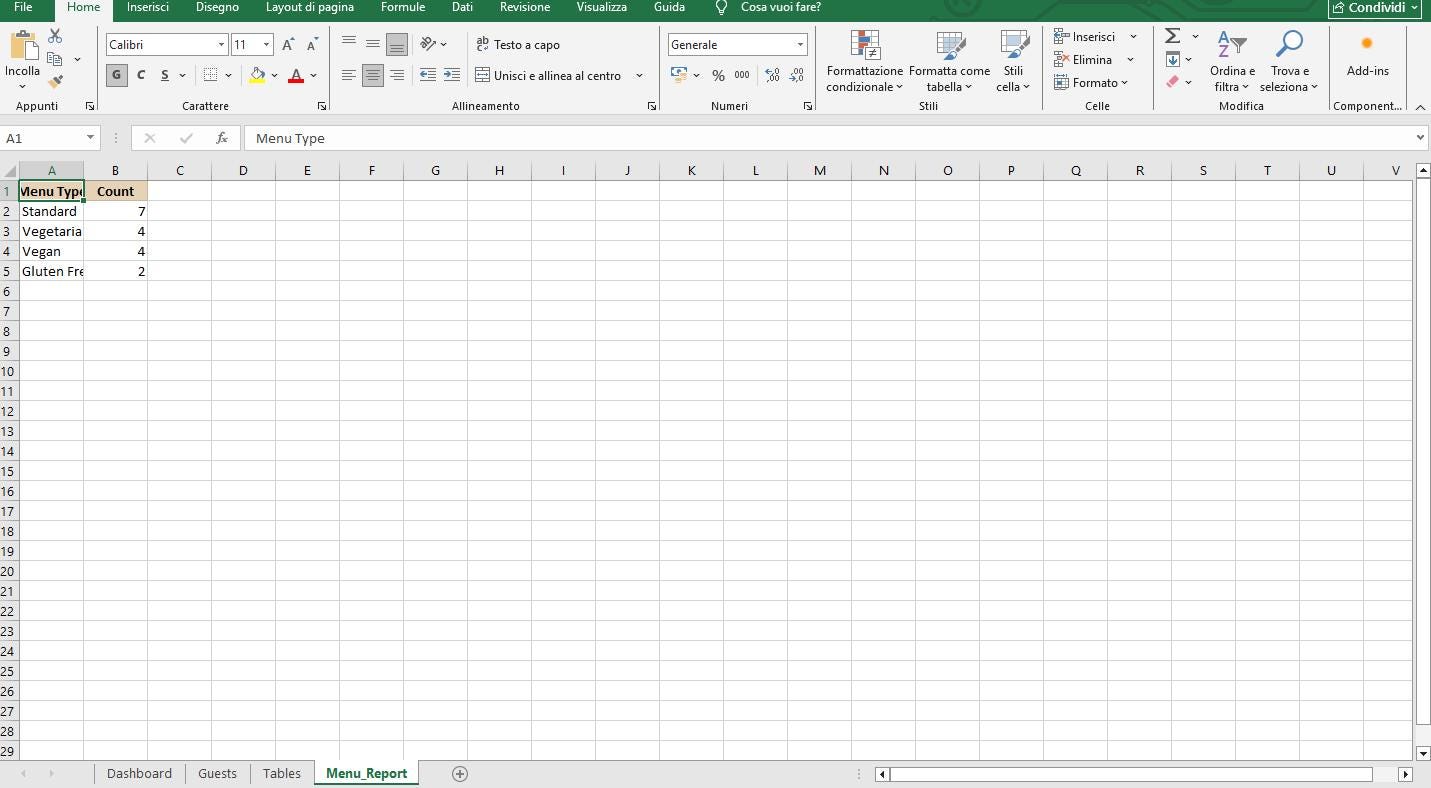Toggle right text alignment
Viewport: 1431px width, 788px height.
point(397,76)
